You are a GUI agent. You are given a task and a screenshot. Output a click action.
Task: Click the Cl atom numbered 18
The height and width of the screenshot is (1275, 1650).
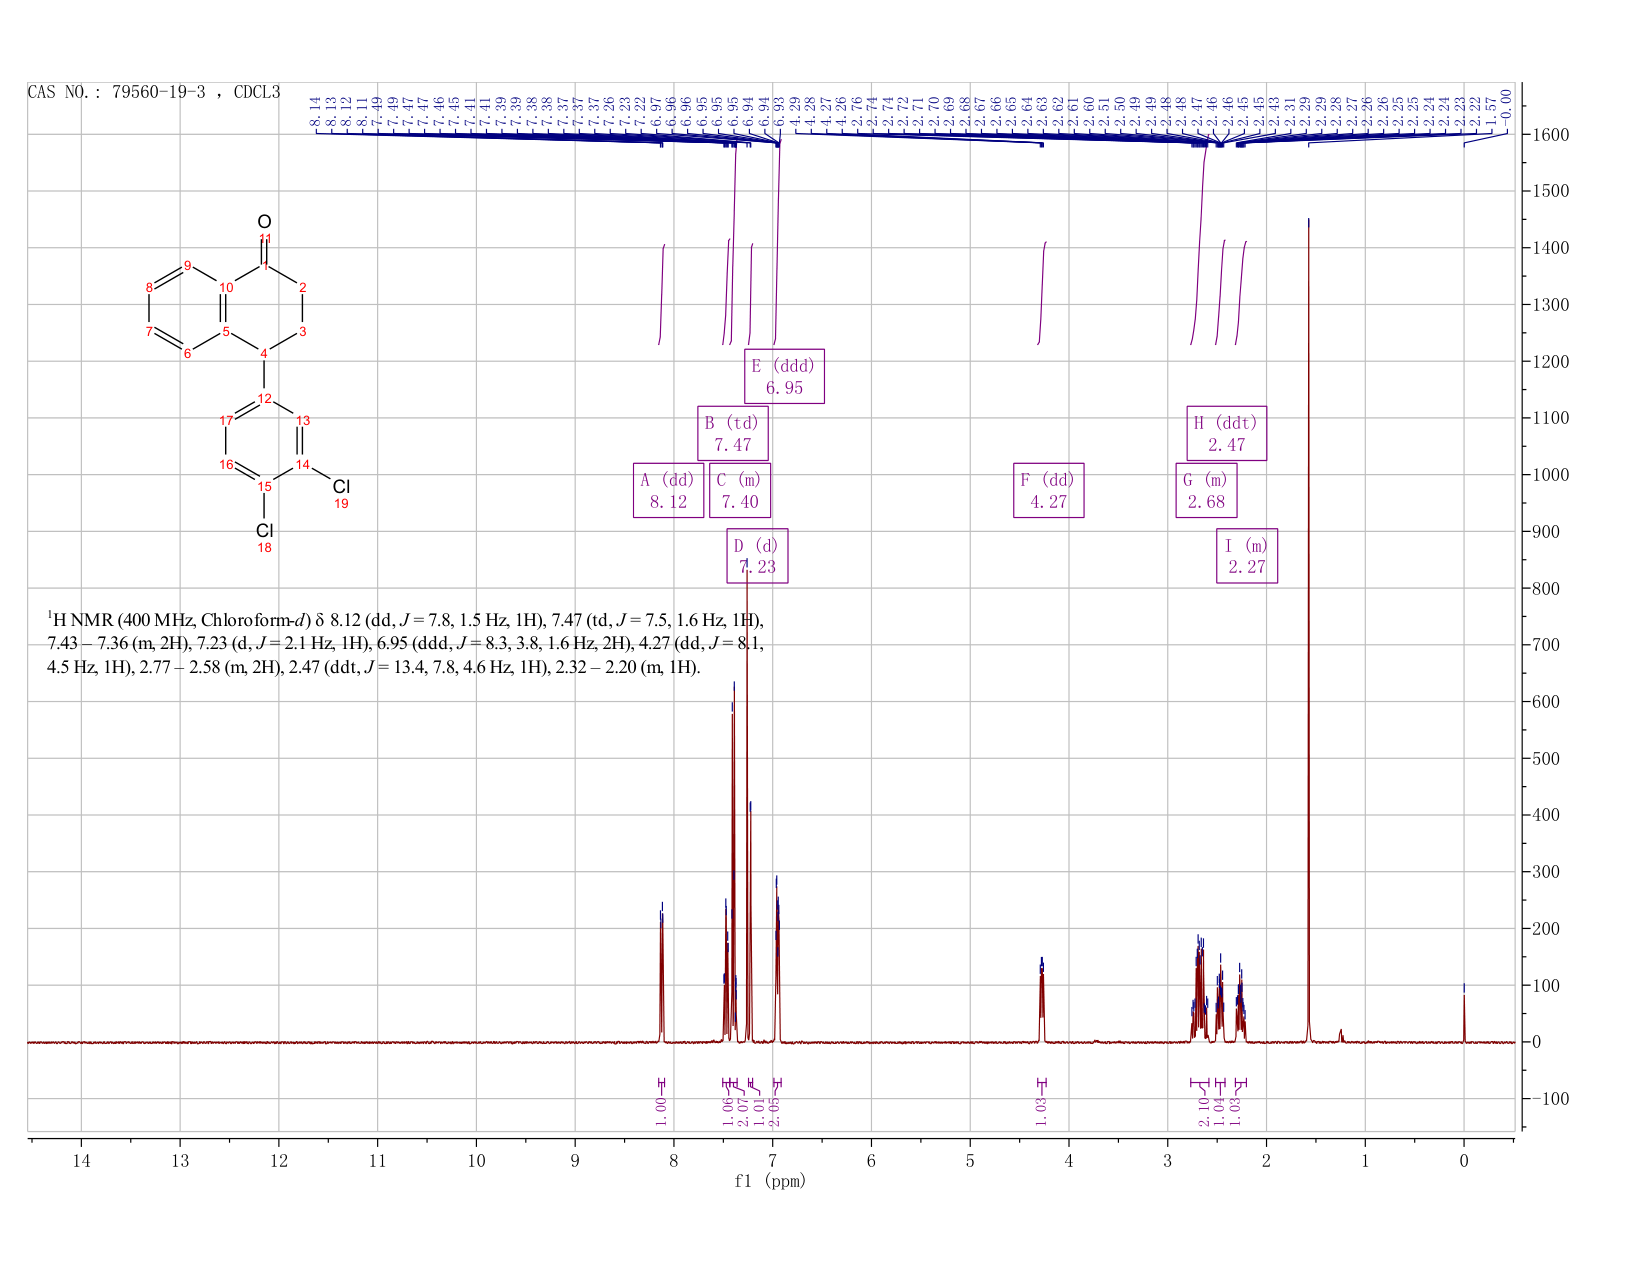point(264,530)
